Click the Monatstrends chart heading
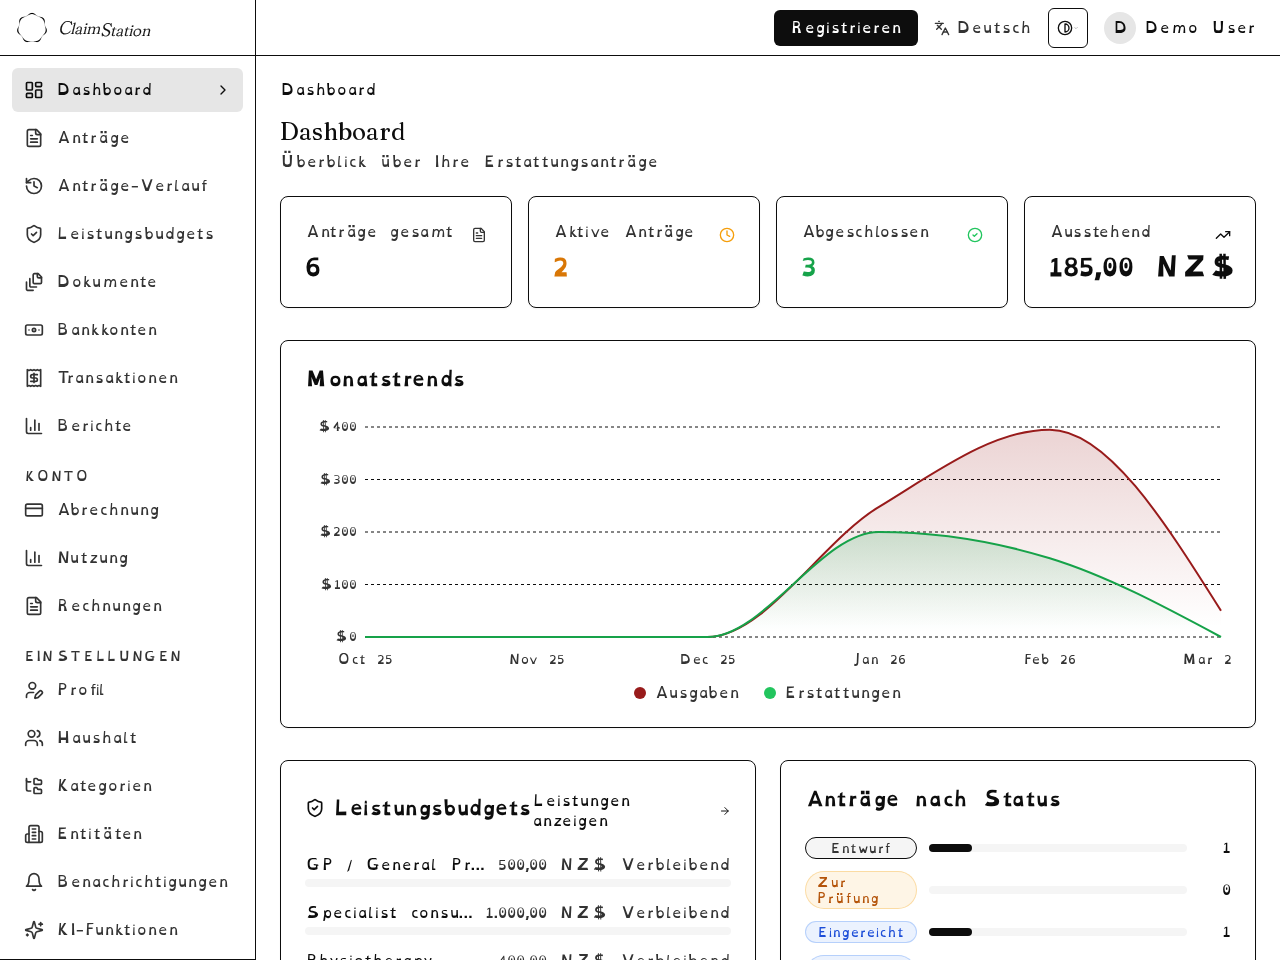Image resolution: width=1280 pixels, height=960 pixels. coord(386,379)
